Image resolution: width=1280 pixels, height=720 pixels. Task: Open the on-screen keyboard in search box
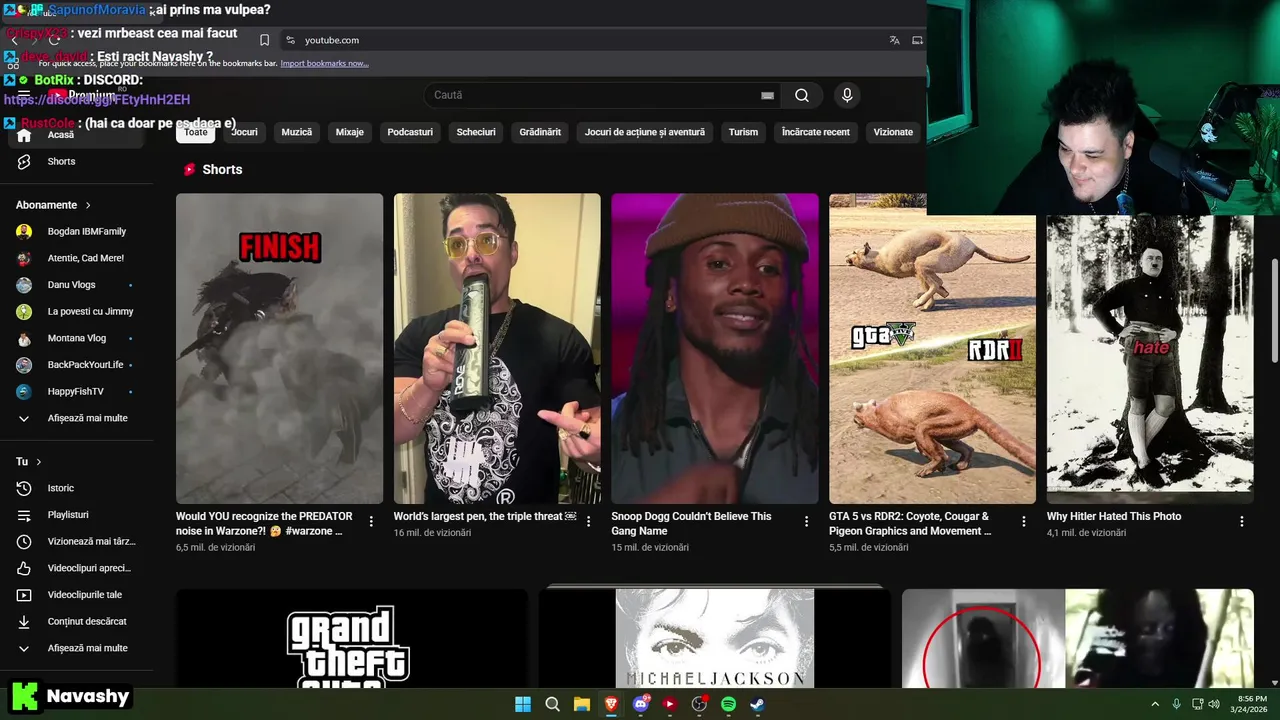click(767, 95)
